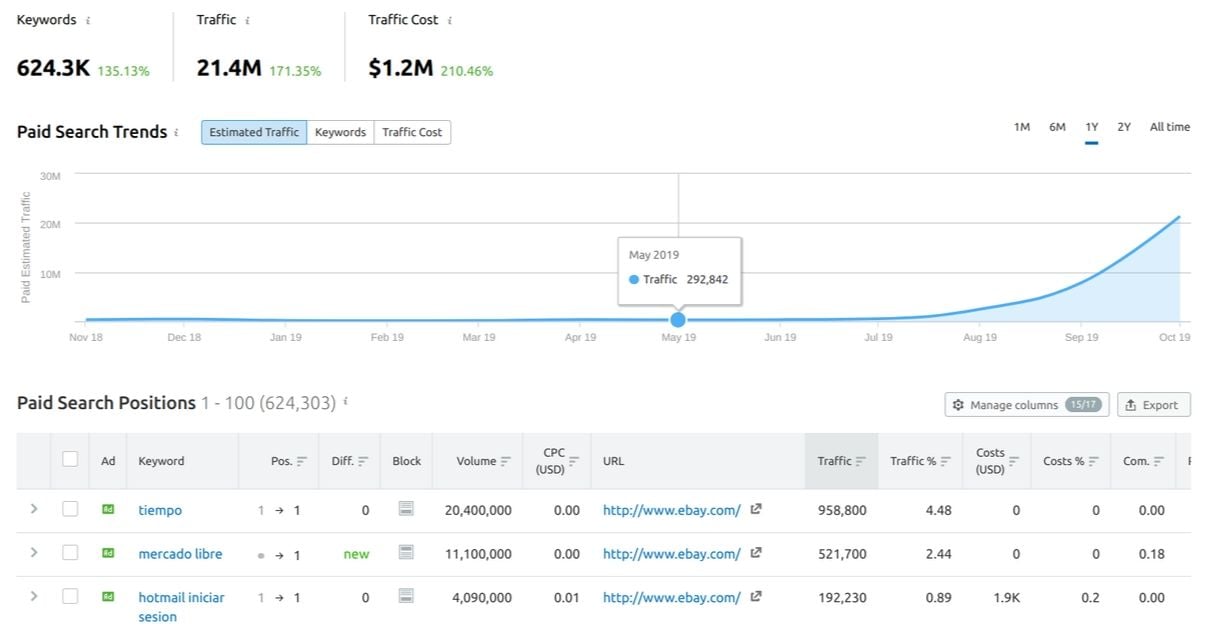Open ebay.com URL in the tiempo row
1206x635 pixels.
click(672, 510)
